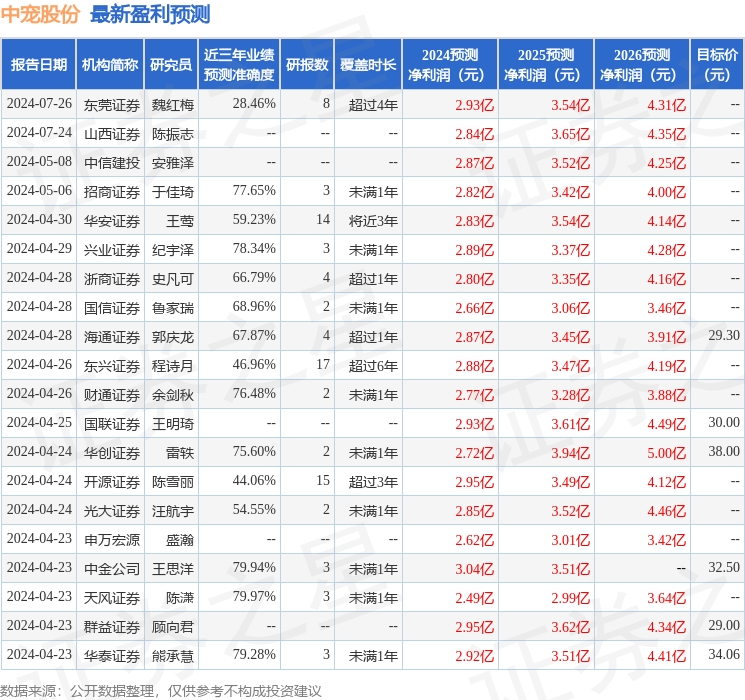Click the 最新盈利预测 heading
Viewport: 745px width, 700px height.
coord(150,14)
